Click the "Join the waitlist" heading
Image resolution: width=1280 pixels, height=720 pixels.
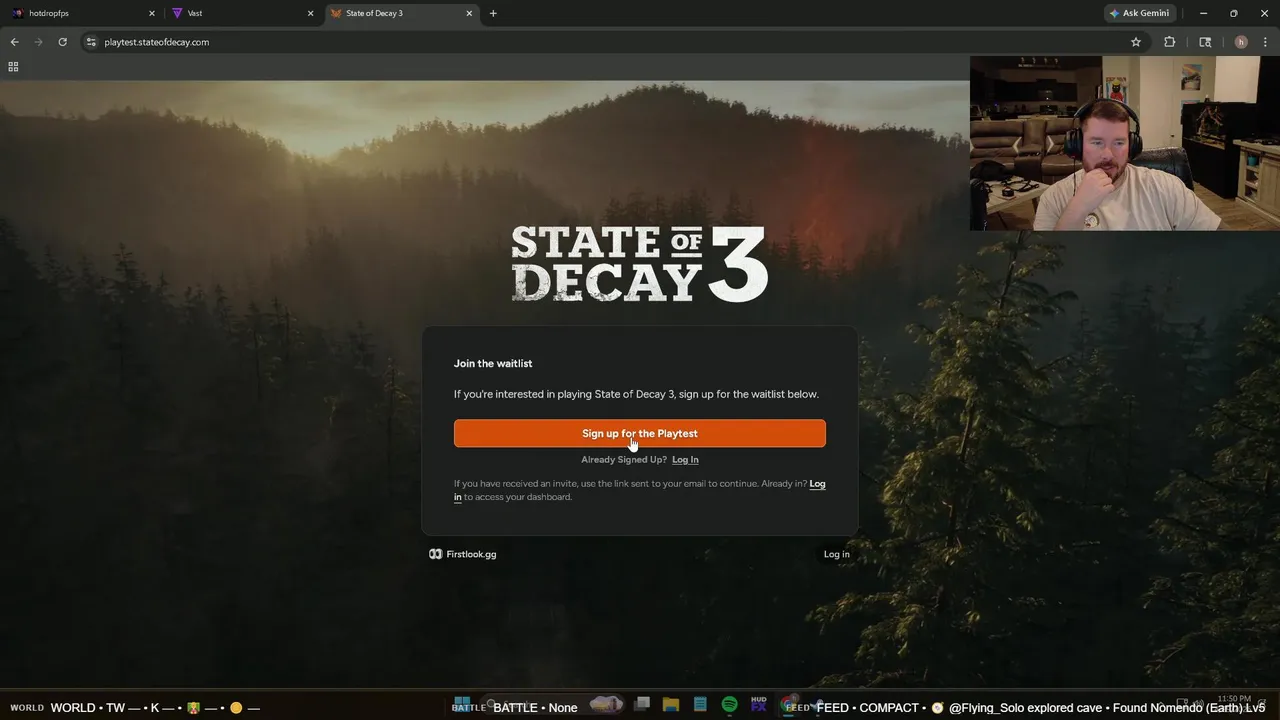[493, 364]
